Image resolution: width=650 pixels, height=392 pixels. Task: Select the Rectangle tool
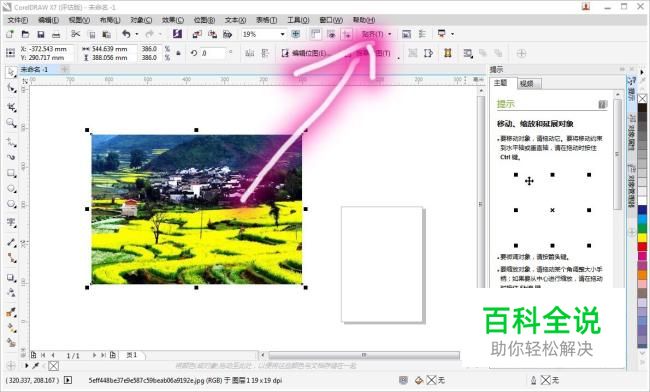[x=11, y=173]
